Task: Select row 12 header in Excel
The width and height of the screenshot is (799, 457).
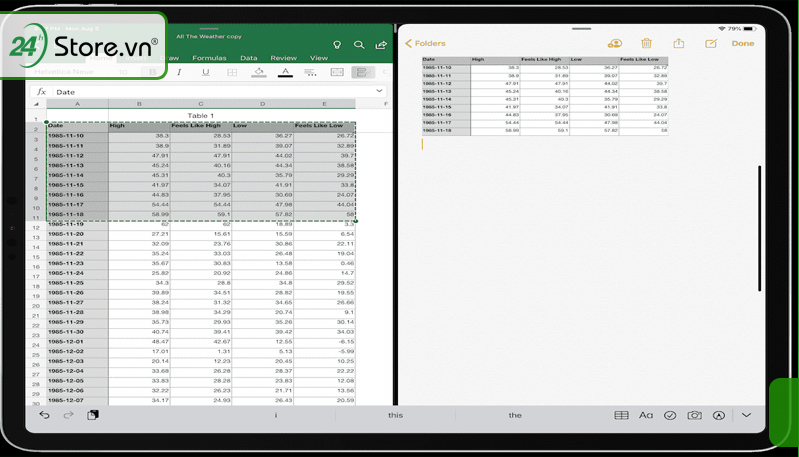Action: tap(36, 227)
